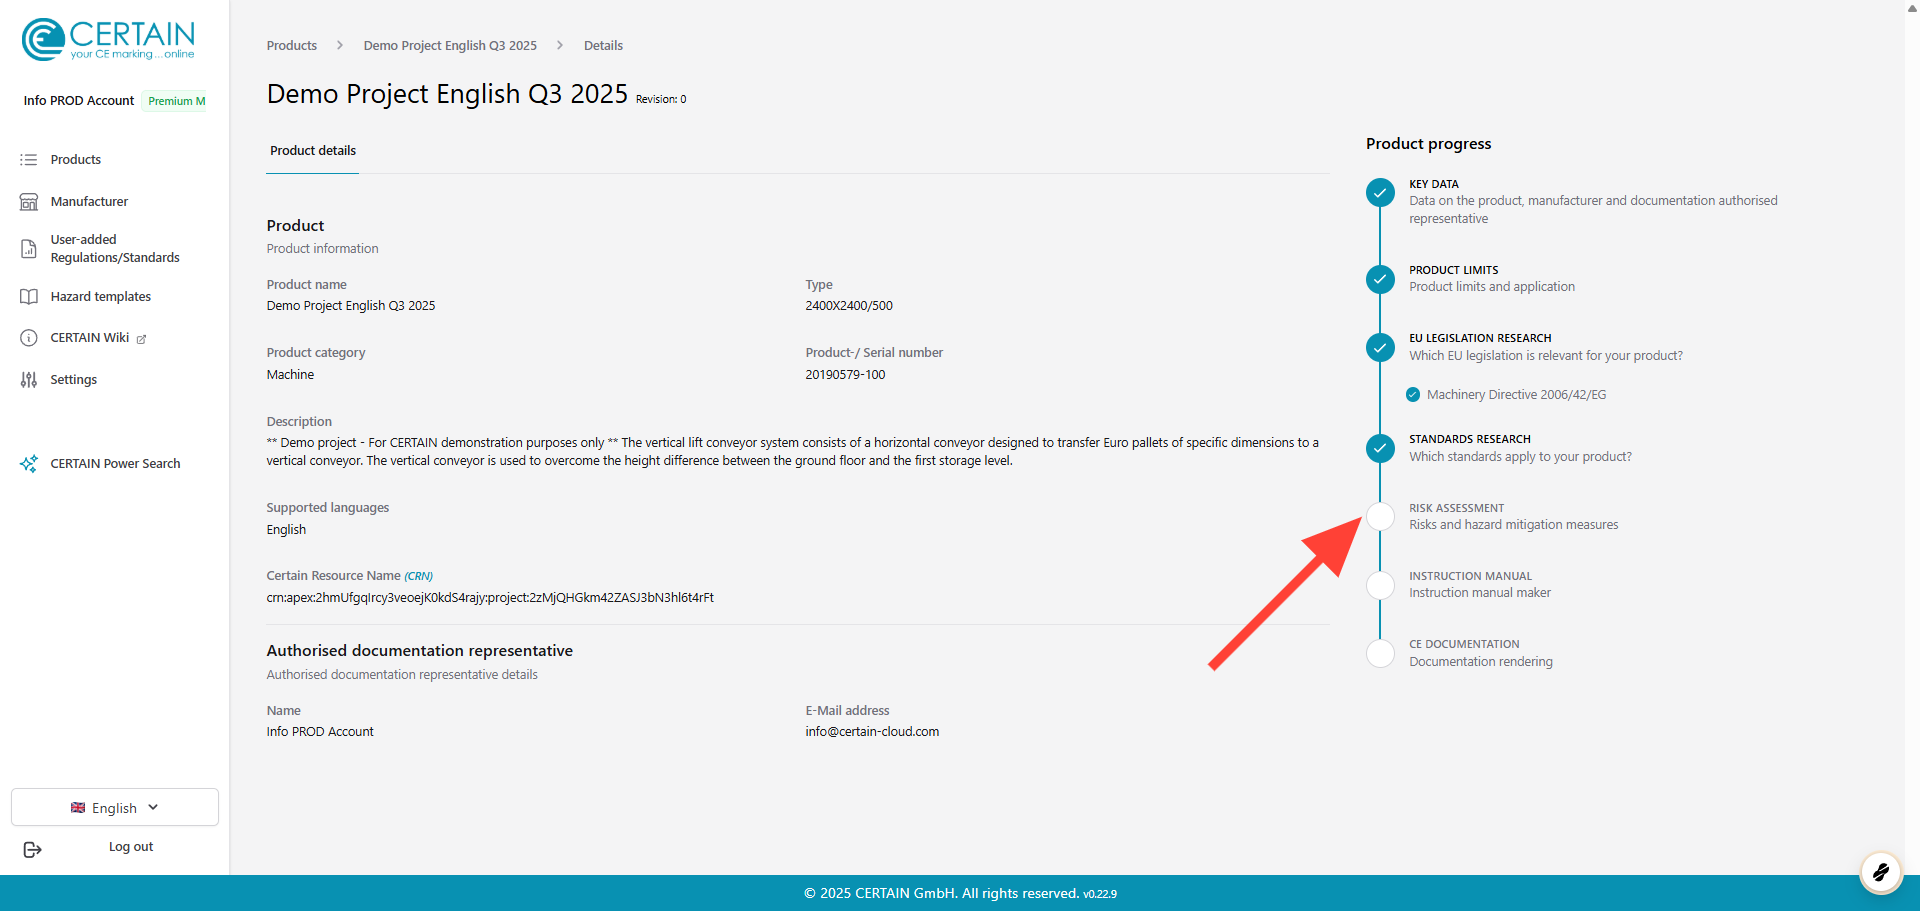The image size is (1920, 911).
Task: Click the Revision: 0 label
Action: pyautogui.click(x=661, y=99)
